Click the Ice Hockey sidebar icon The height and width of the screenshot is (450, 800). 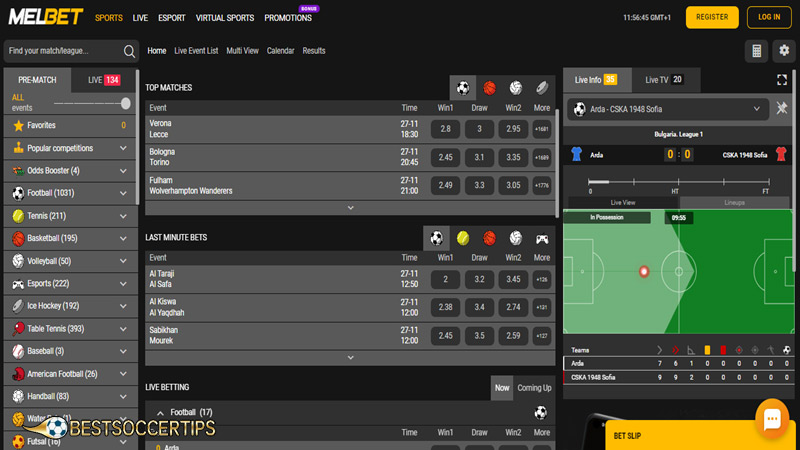point(18,306)
